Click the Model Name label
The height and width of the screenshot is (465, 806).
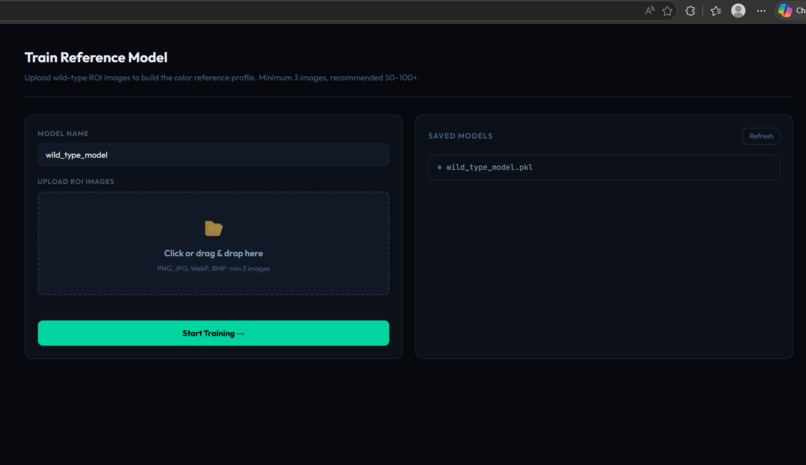coord(63,134)
